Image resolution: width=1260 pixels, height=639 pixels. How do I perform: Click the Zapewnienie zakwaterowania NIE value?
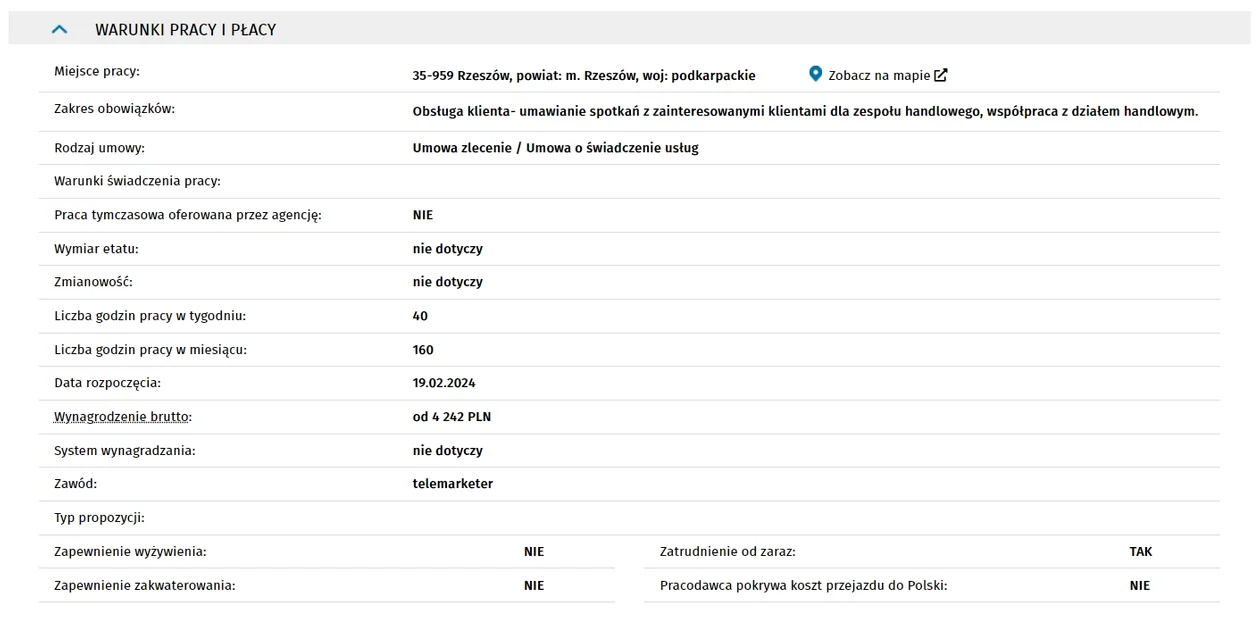(534, 585)
